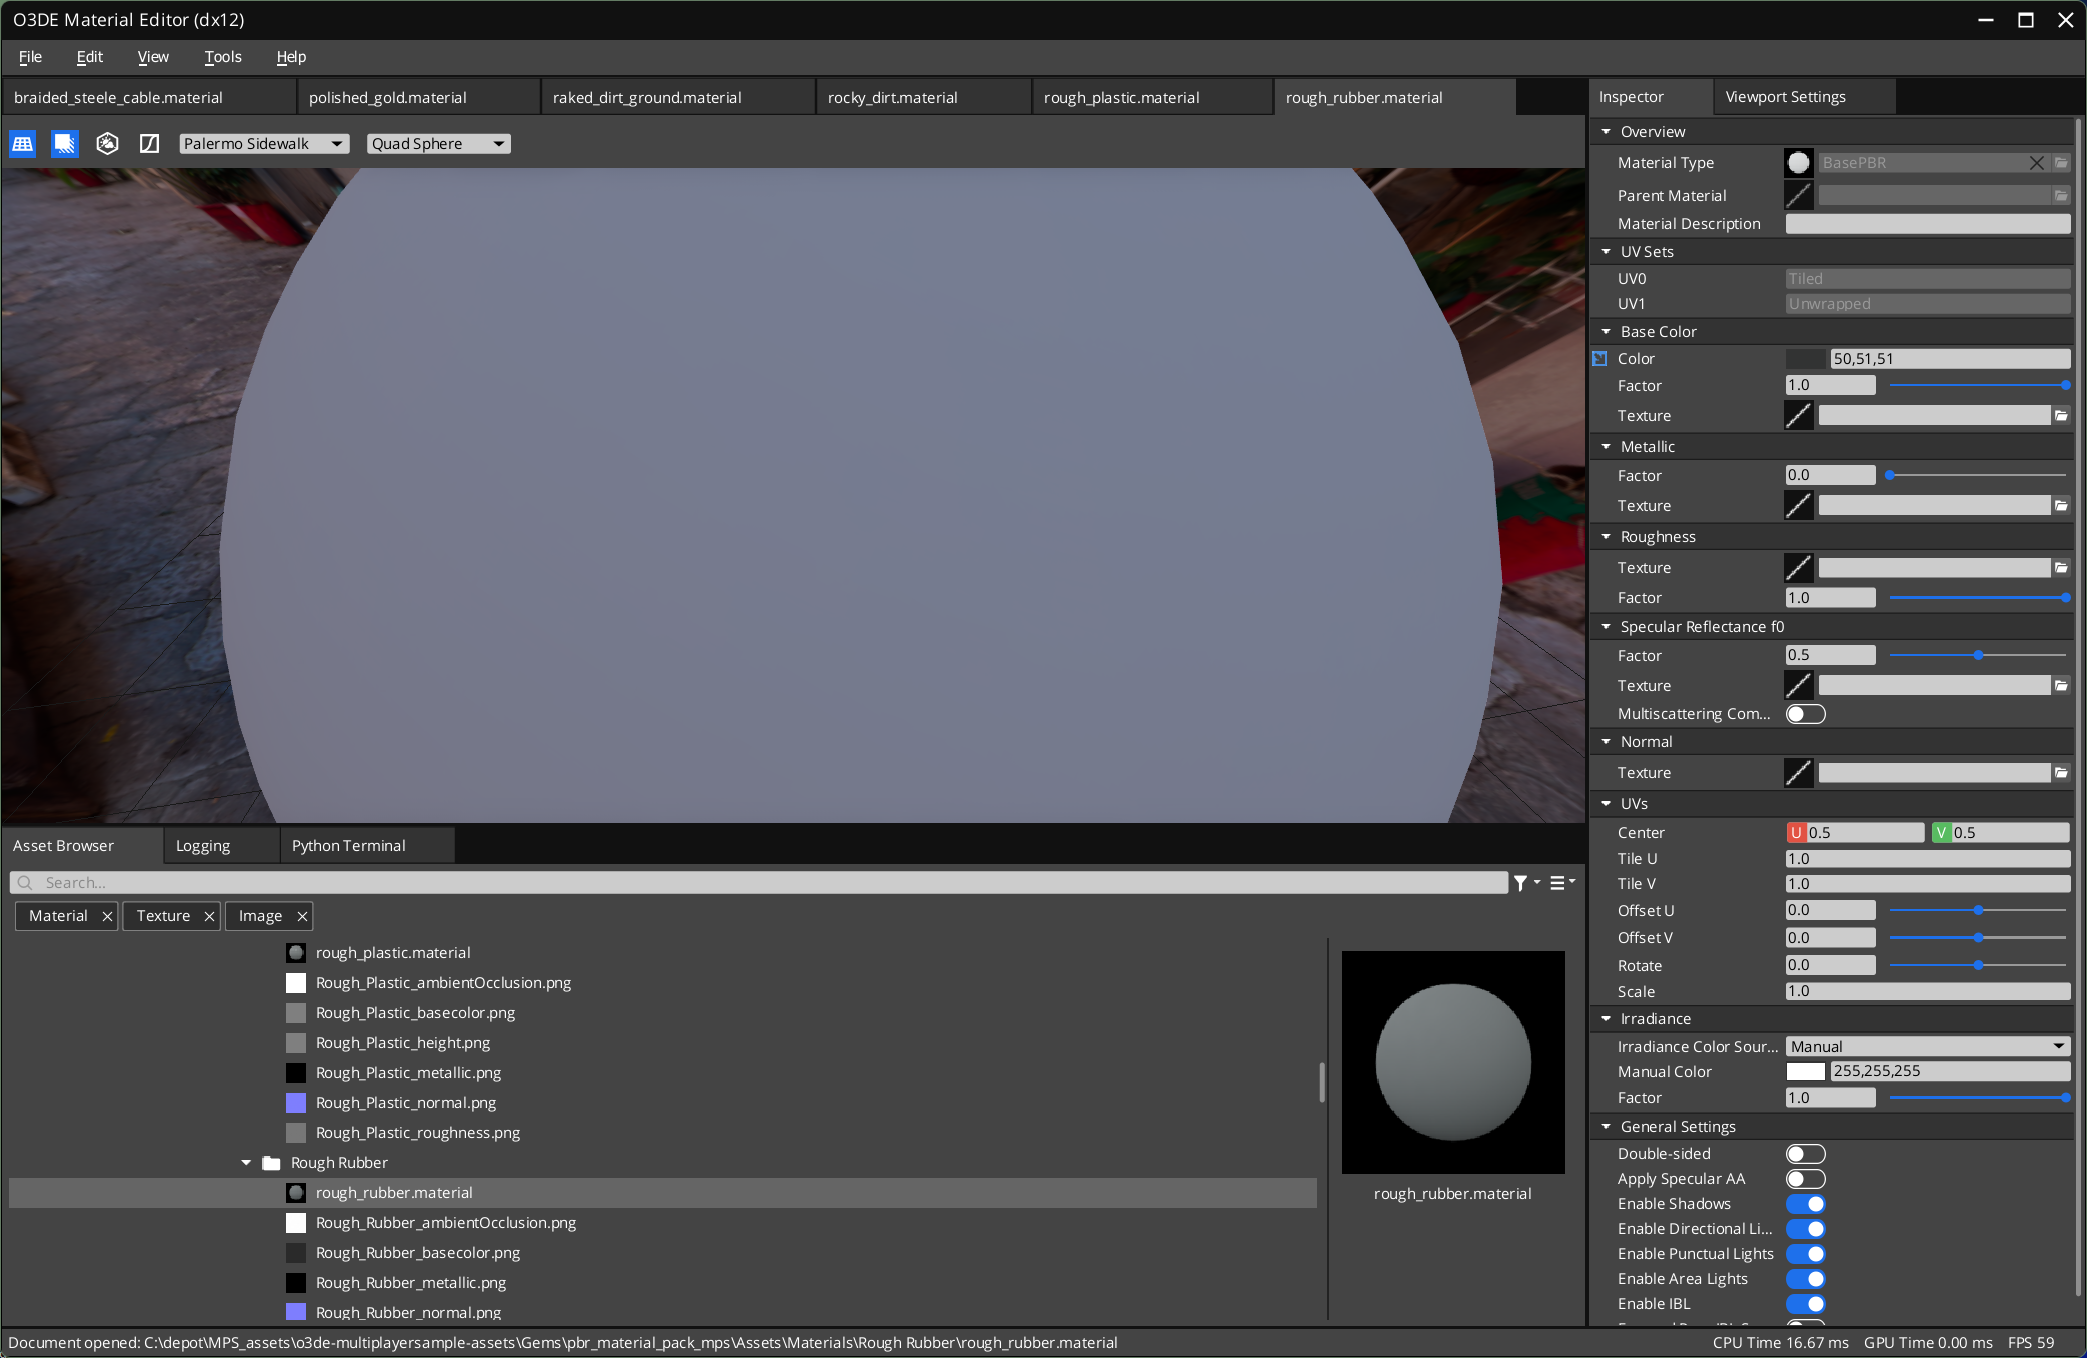The width and height of the screenshot is (2087, 1358).
Task: Collapse the Roughness section
Action: click(x=1606, y=536)
